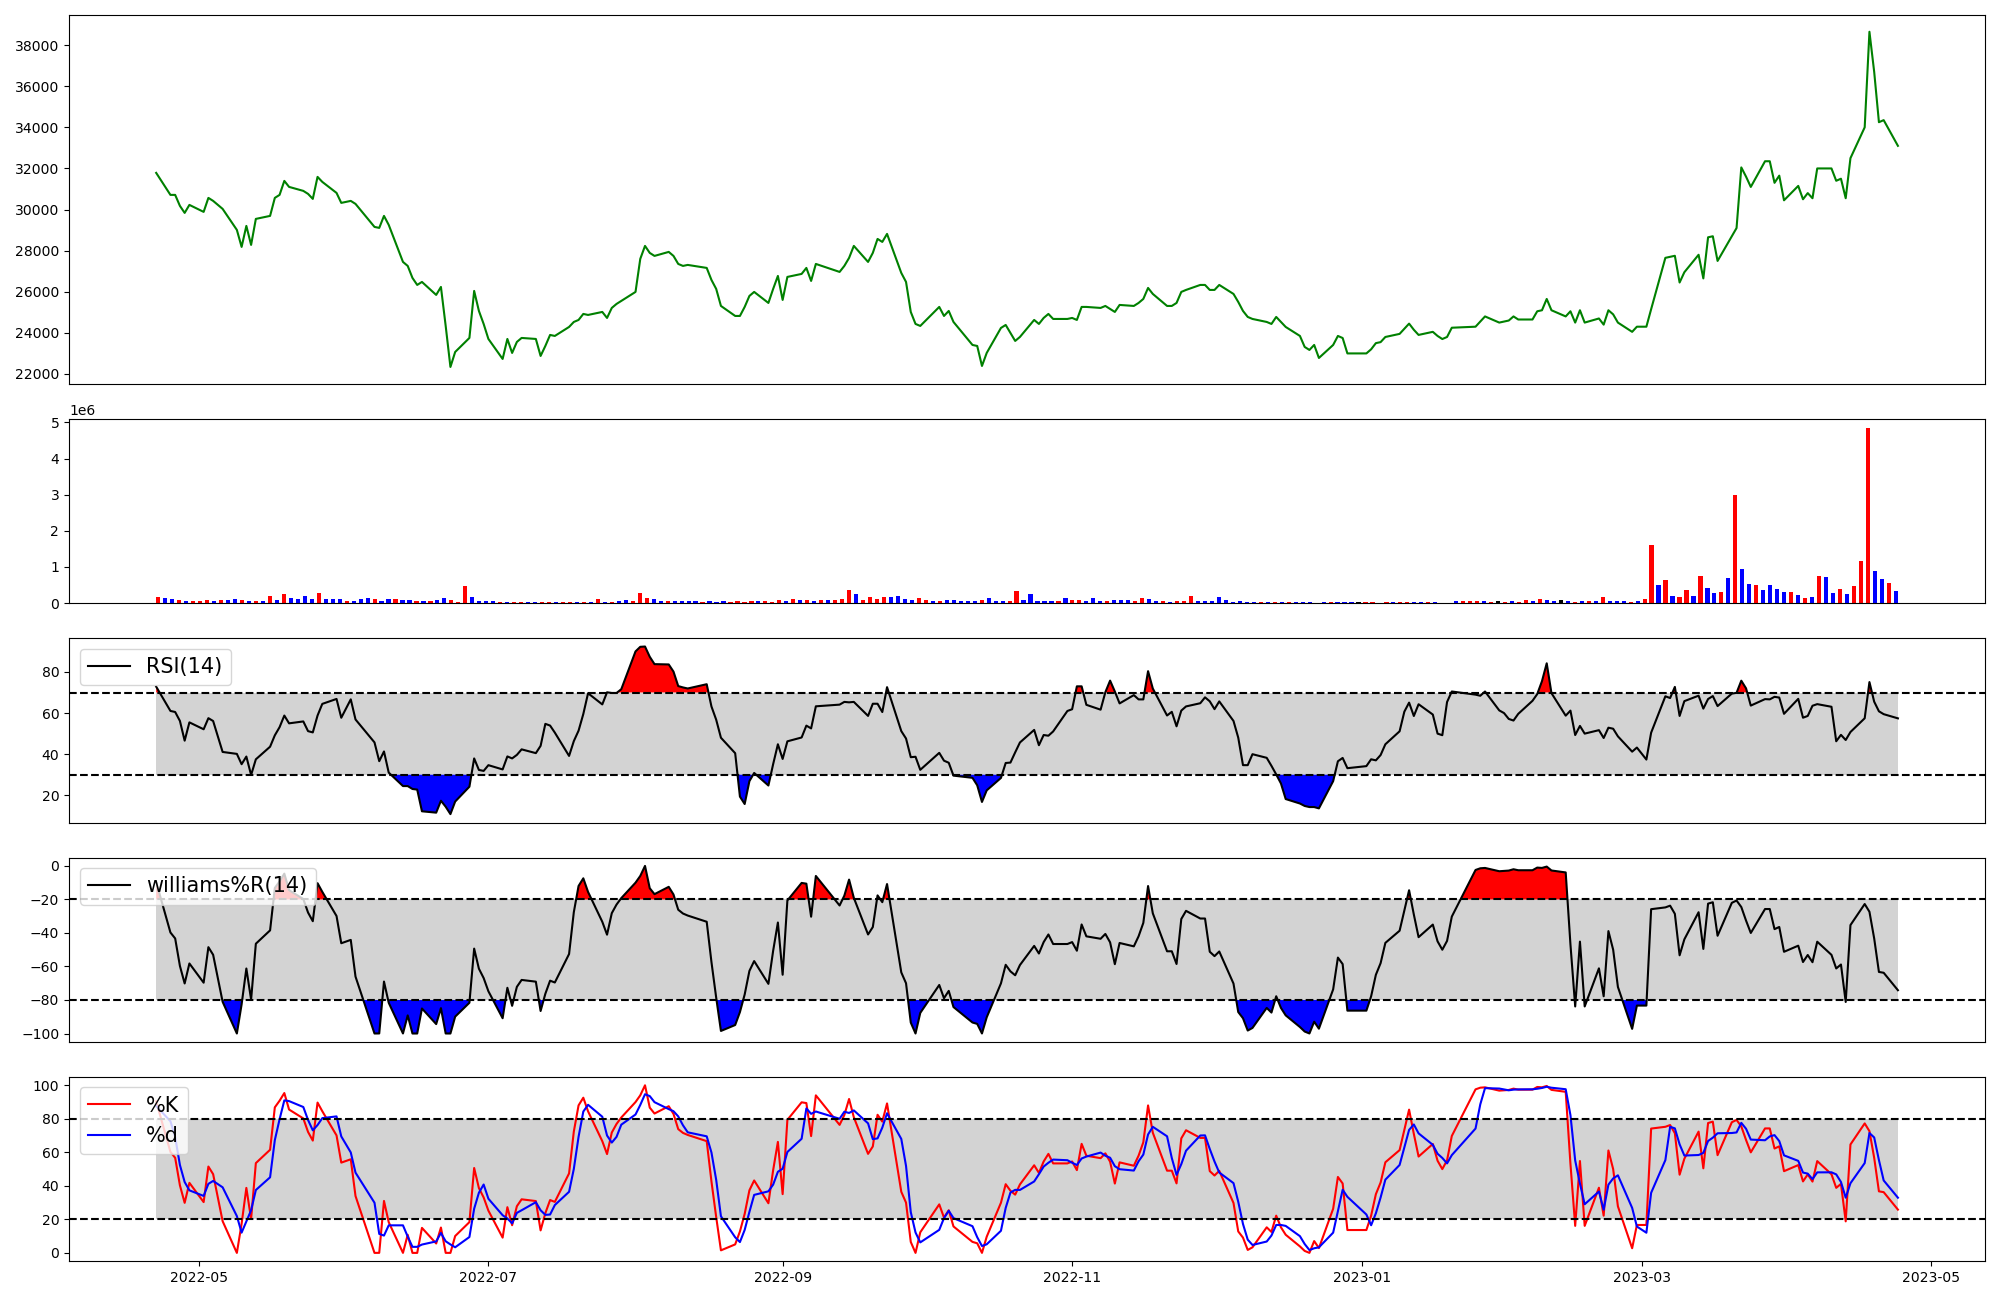Click the 2022-05 date tick label
The image size is (2000, 1300).
199,1277
